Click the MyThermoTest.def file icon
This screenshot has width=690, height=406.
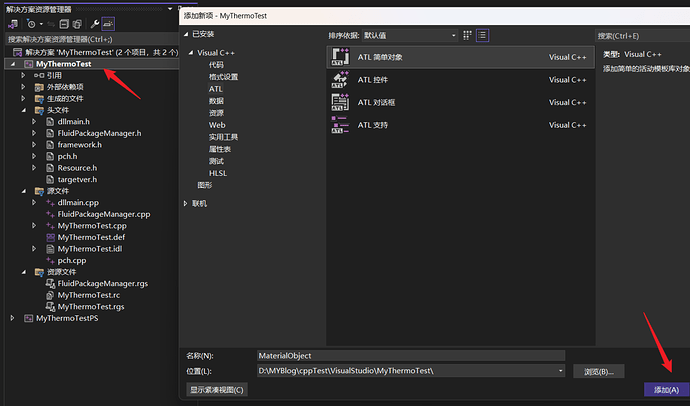(x=50, y=238)
